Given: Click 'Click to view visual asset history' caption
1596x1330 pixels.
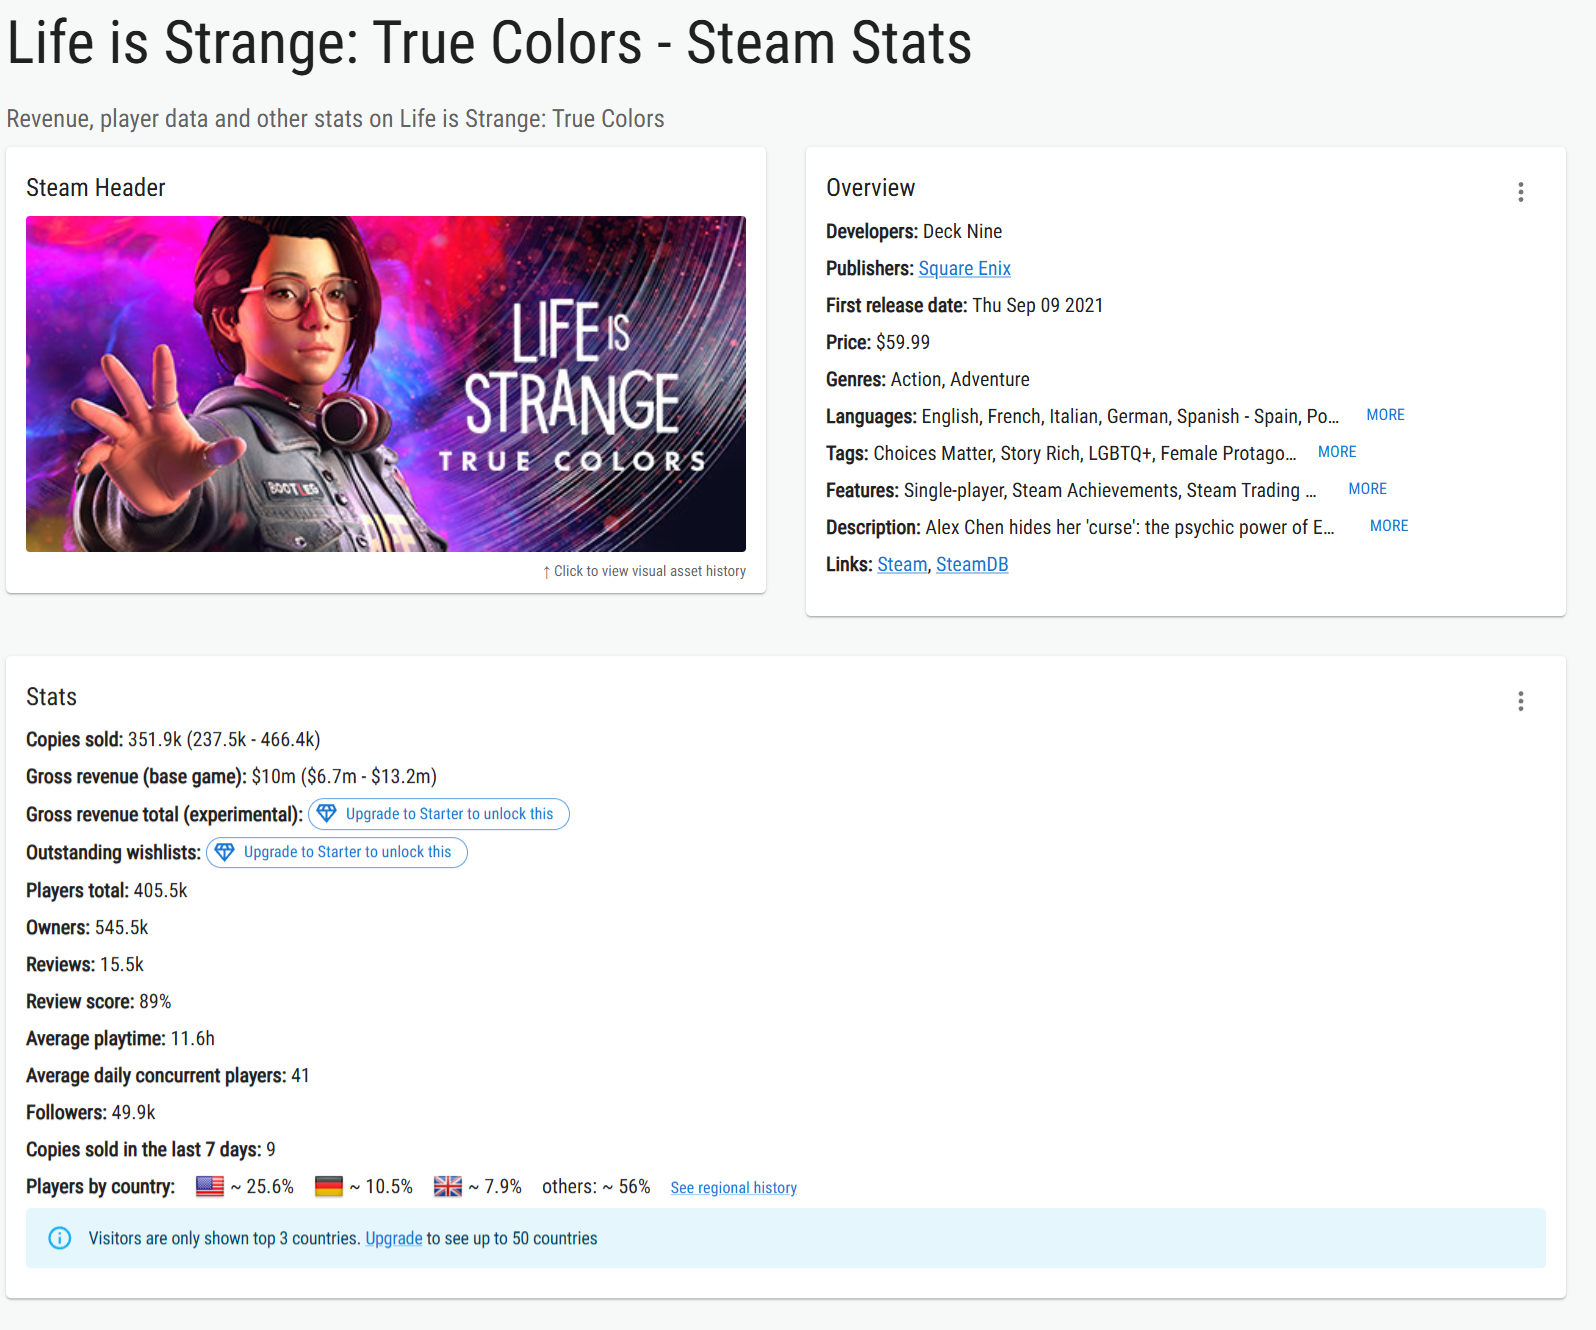Looking at the screenshot, I should pyautogui.click(x=644, y=571).
